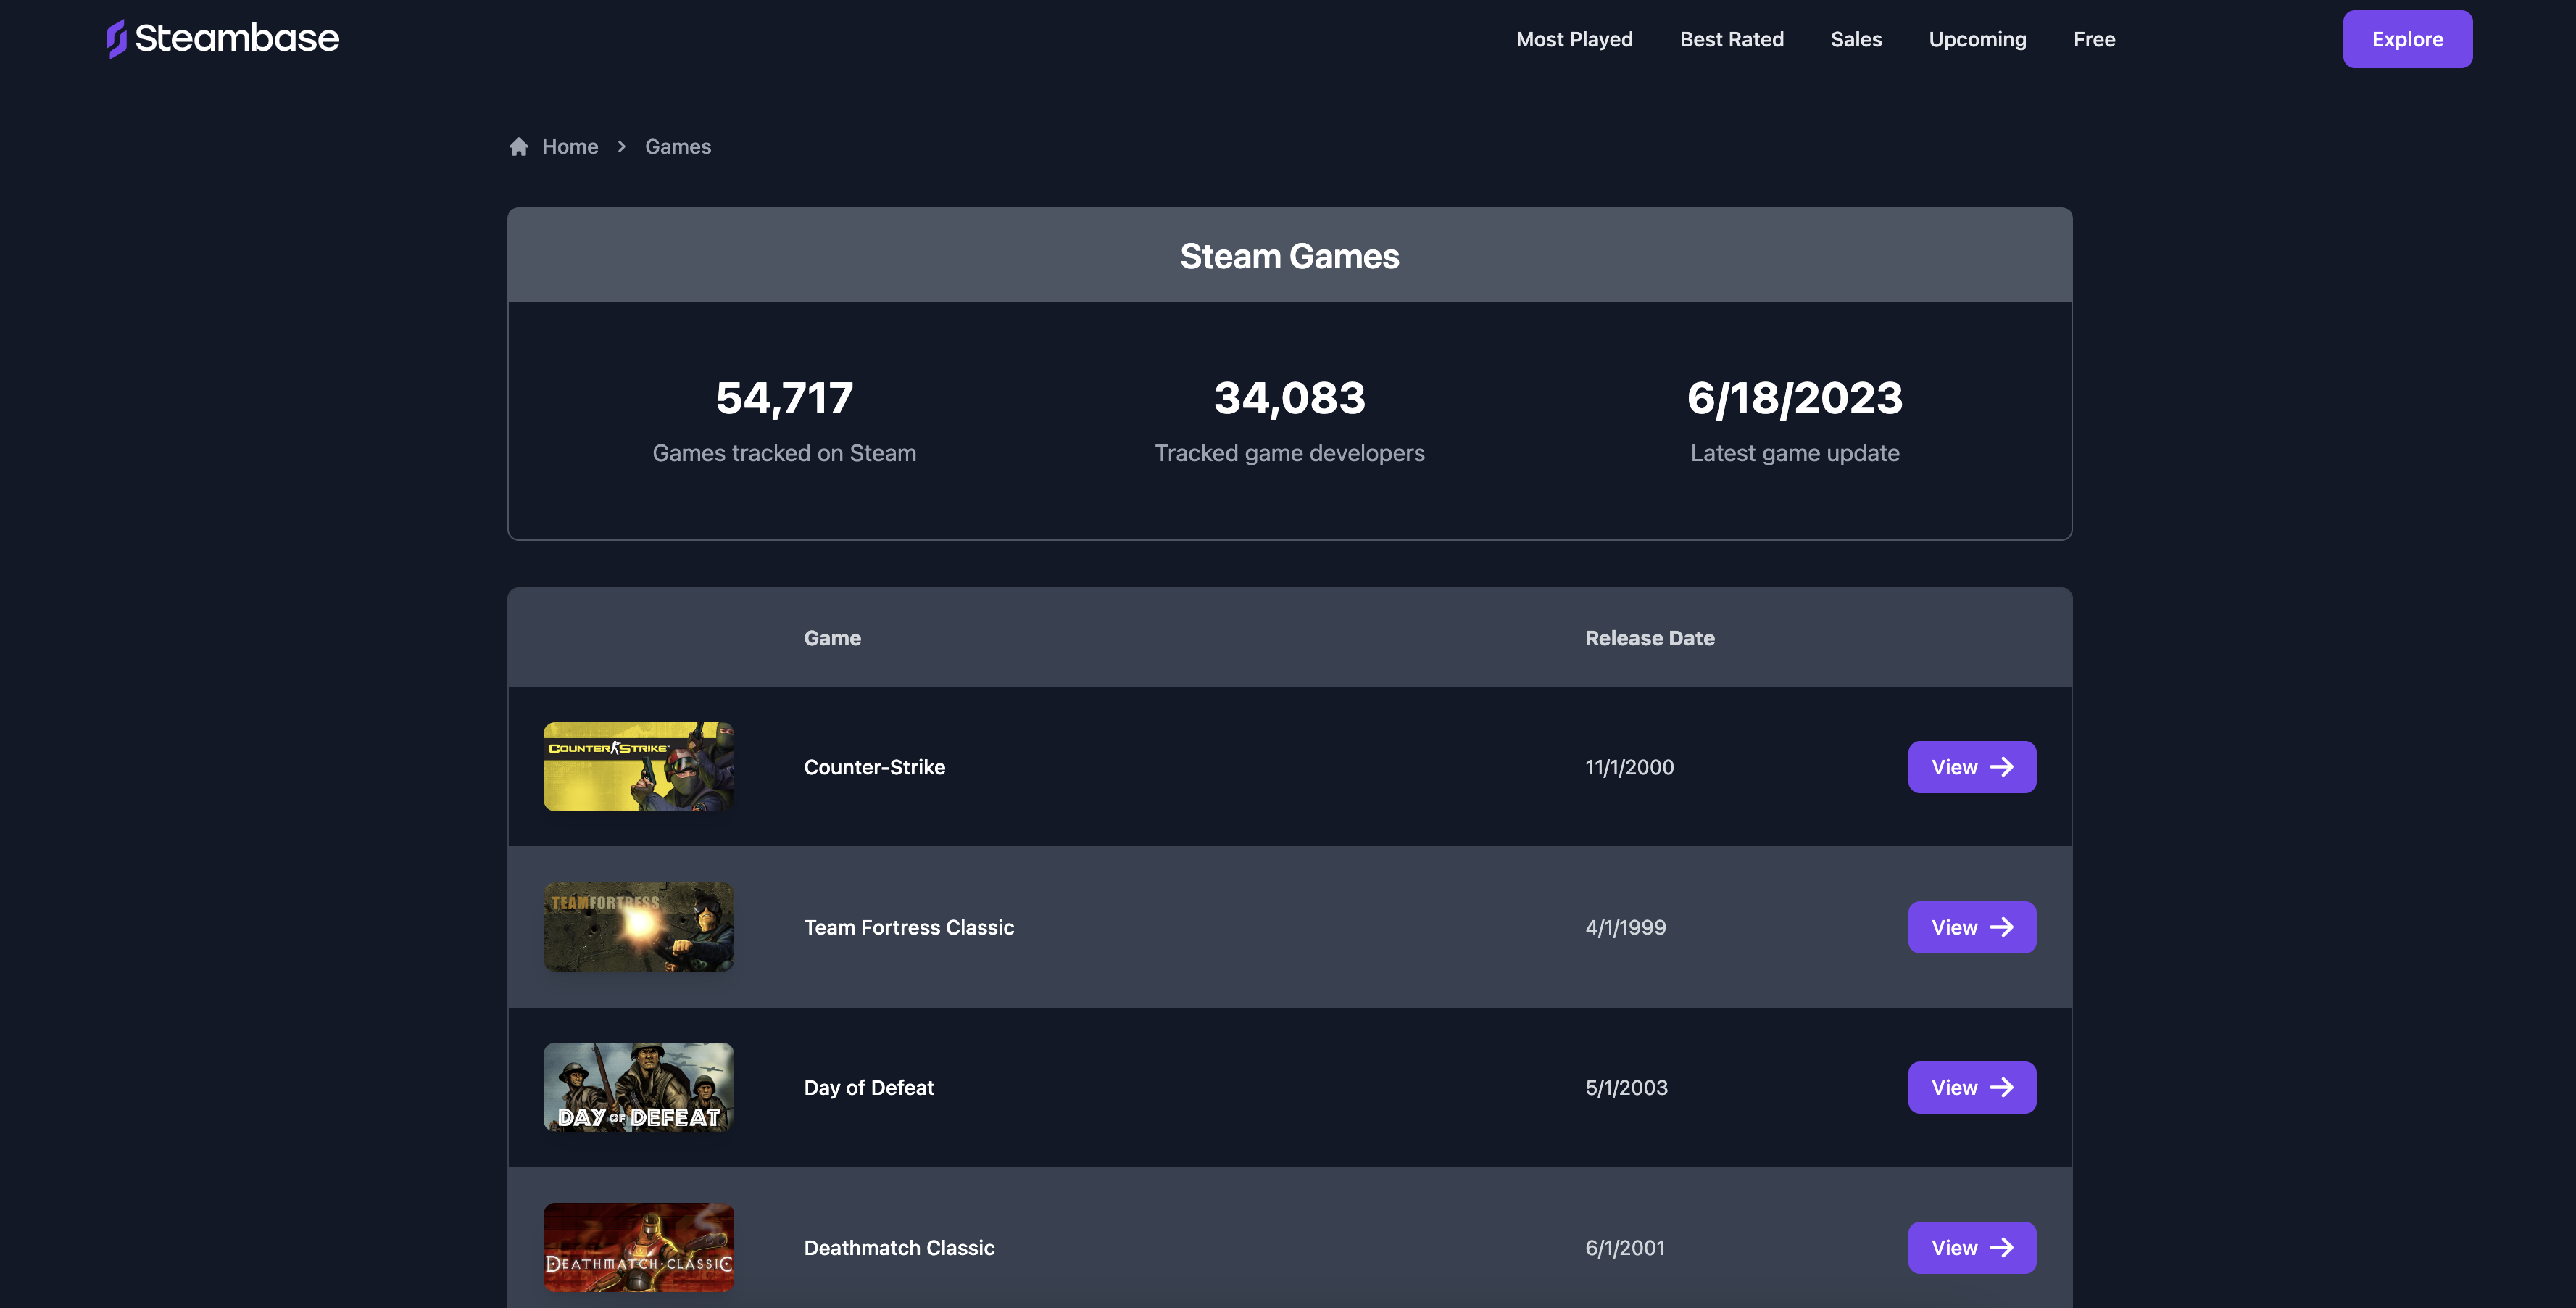
Task: Click the Release Date column header
Action: point(1649,638)
